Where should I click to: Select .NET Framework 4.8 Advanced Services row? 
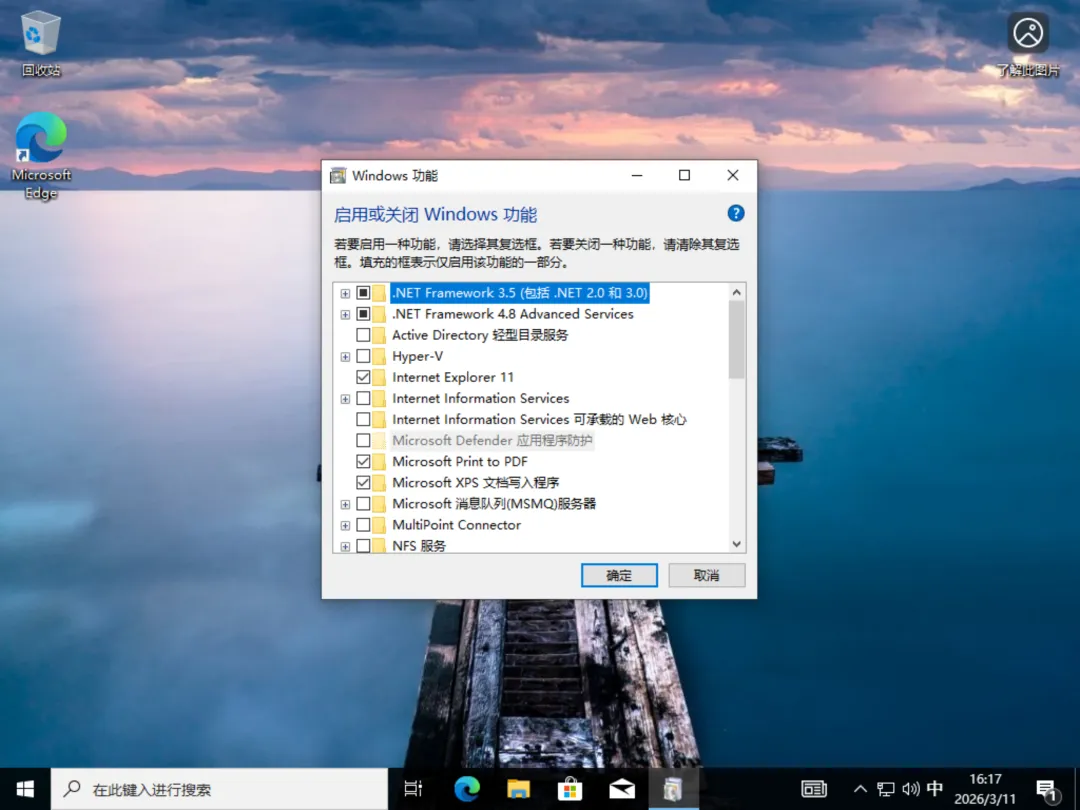coord(512,314)
